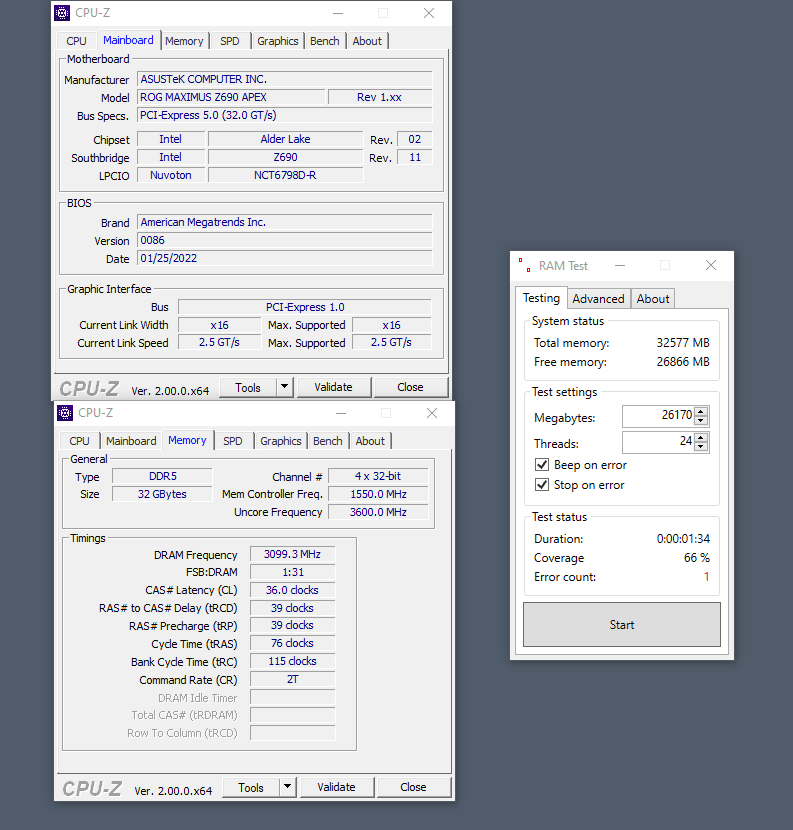Click the Bank Cycle Time 115 clocks value
Image resolution: width=793 pixels, height=830 pixels.
pos(292,661)
